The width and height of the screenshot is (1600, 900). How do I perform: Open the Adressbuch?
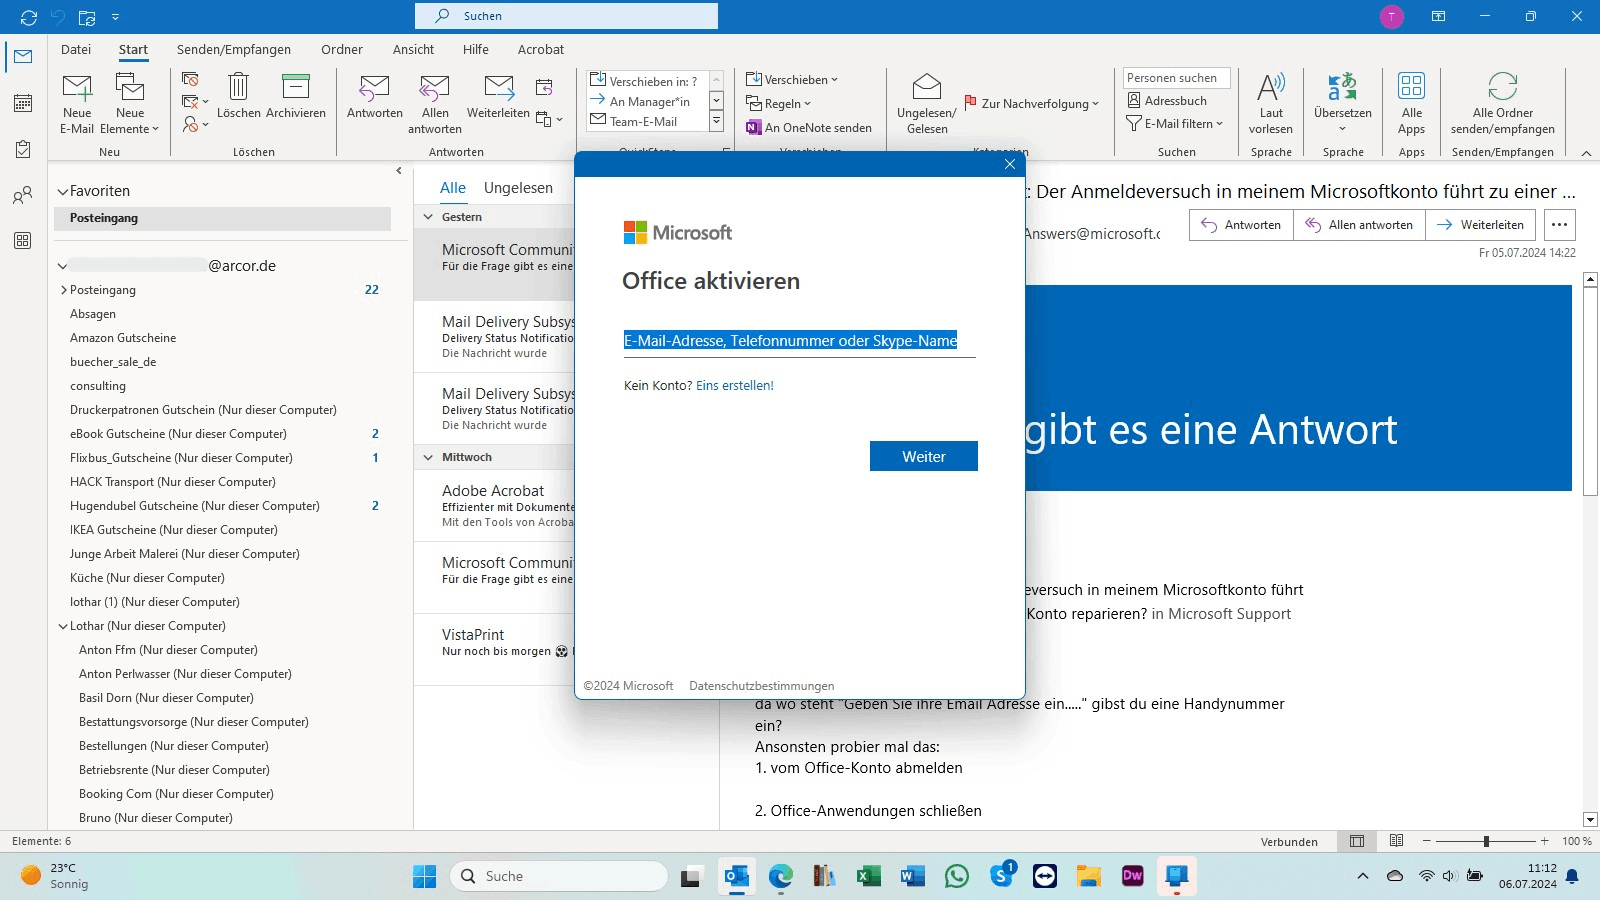pos(1167,100)
